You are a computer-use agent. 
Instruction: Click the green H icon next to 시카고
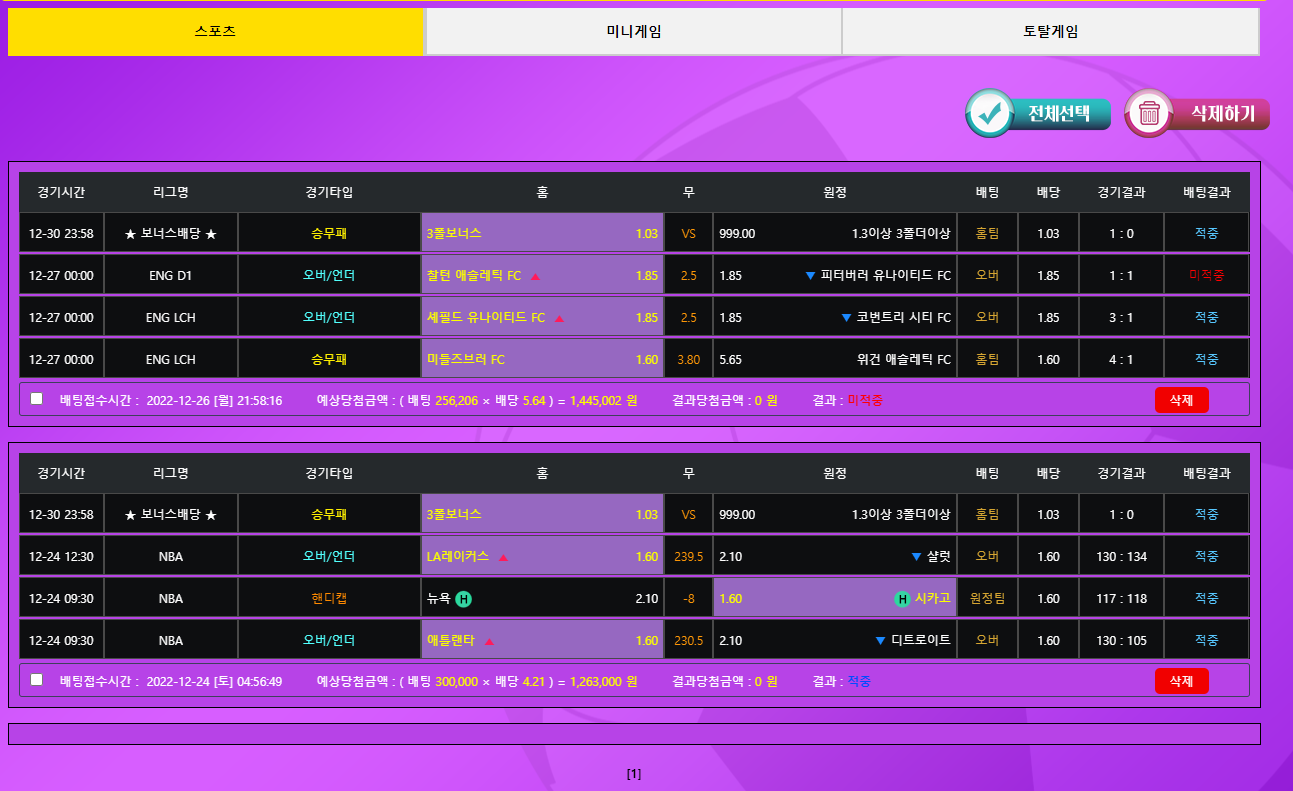pyautogui.click(x=902, y=599)
